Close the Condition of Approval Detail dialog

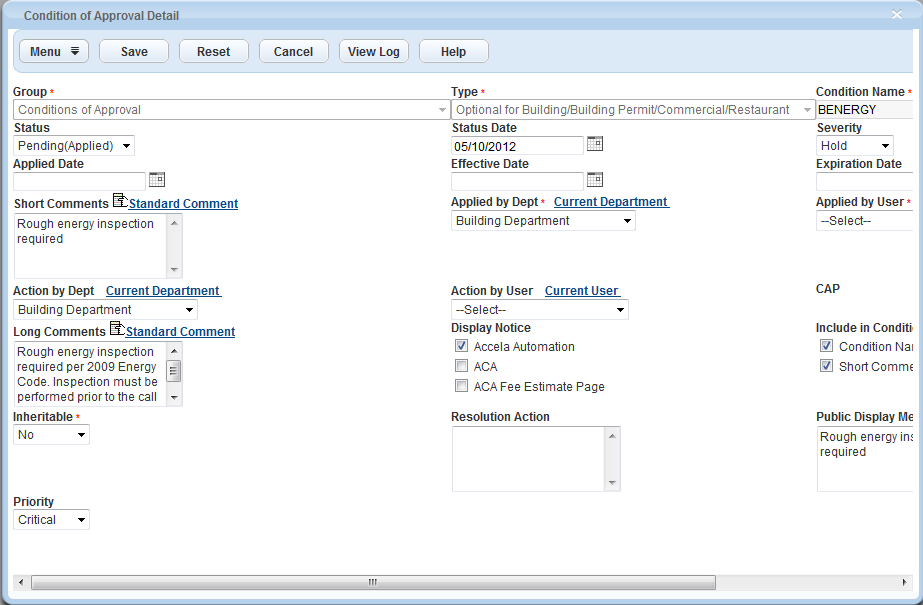point(897,14)
